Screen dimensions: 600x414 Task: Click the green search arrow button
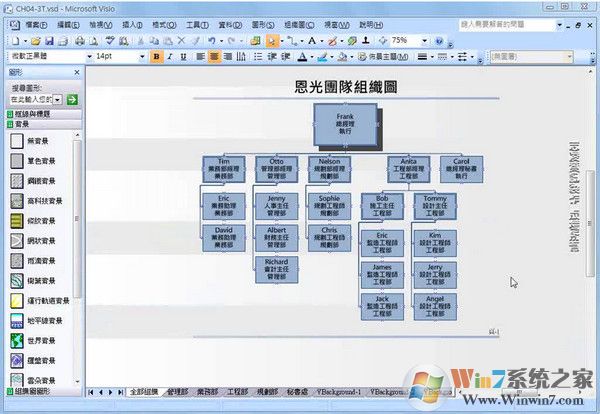pos(72,100)
